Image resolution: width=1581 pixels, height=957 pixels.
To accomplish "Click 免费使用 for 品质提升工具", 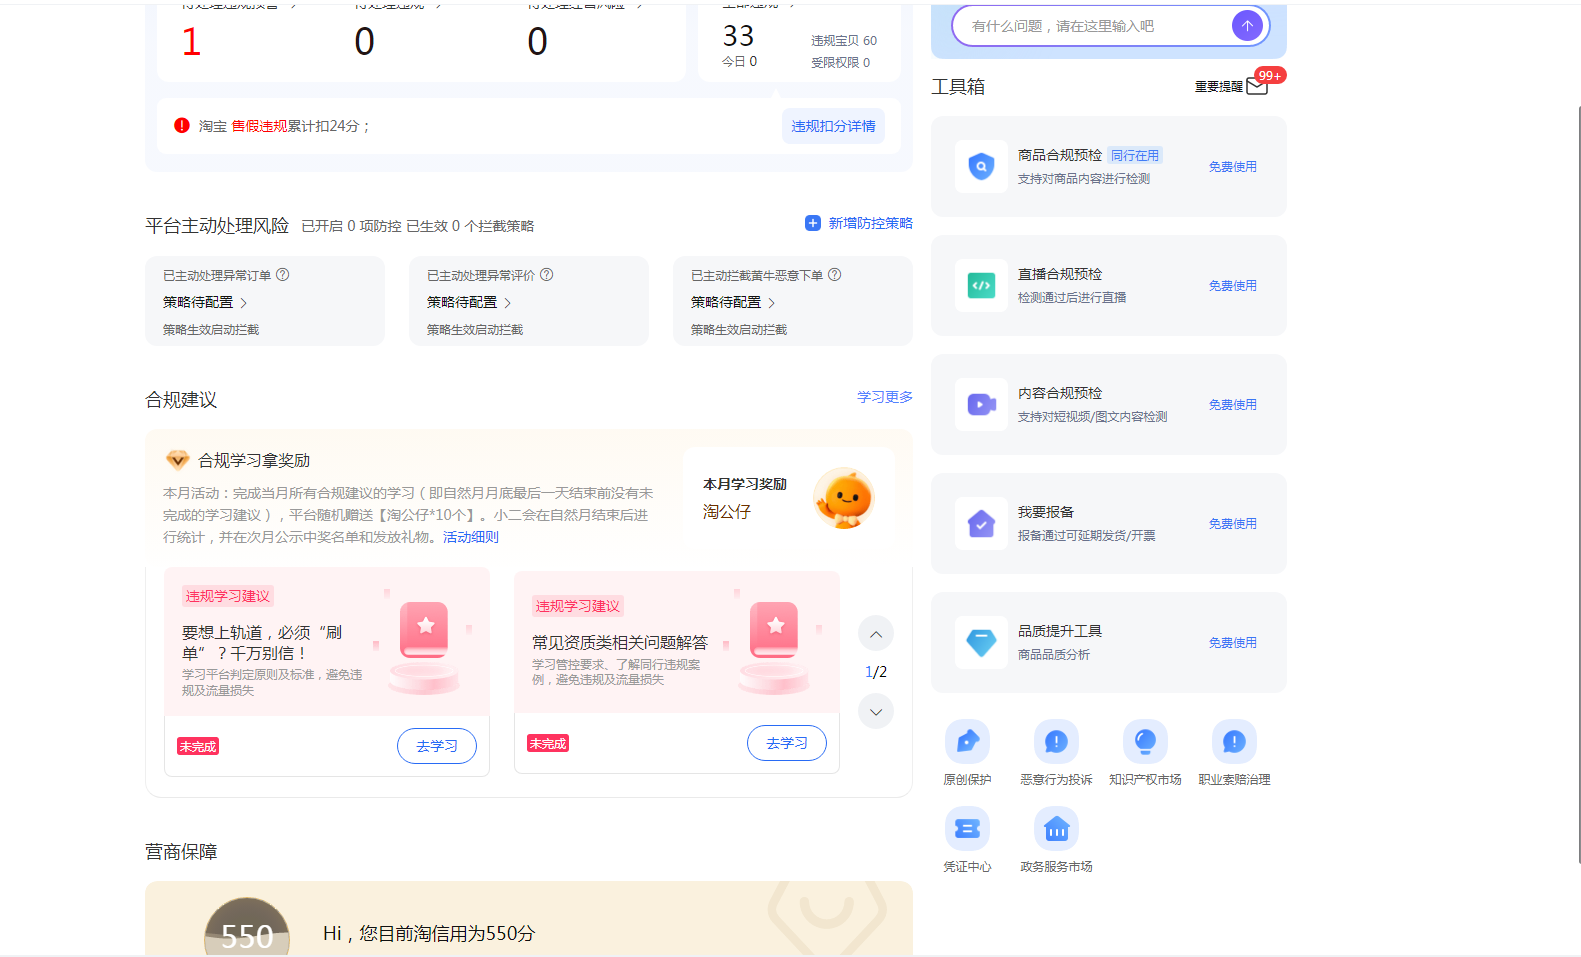I will coord(1233,643).
